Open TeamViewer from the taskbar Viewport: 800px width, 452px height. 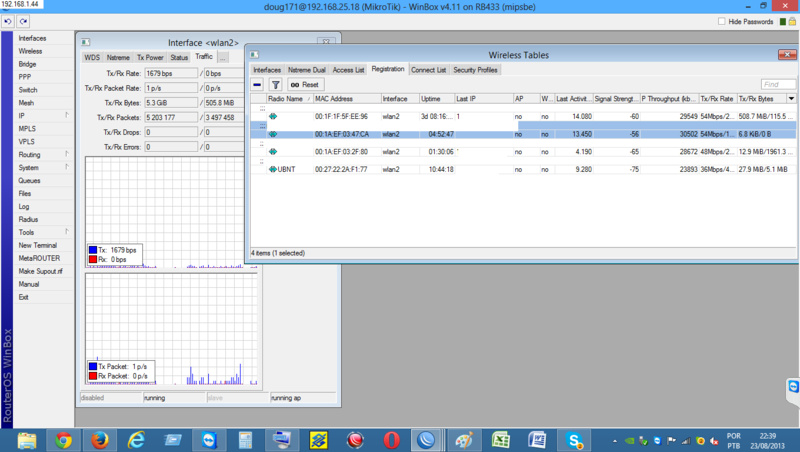[210, 439]
